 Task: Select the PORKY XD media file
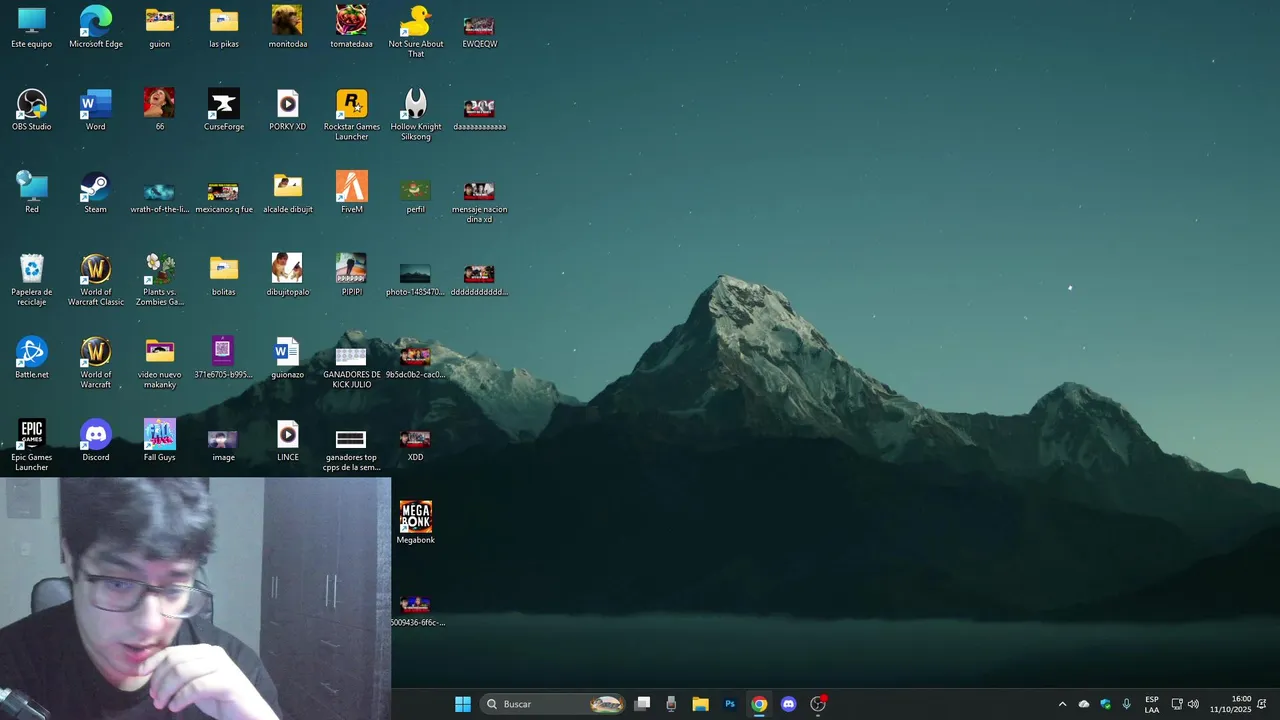point(288,110)
